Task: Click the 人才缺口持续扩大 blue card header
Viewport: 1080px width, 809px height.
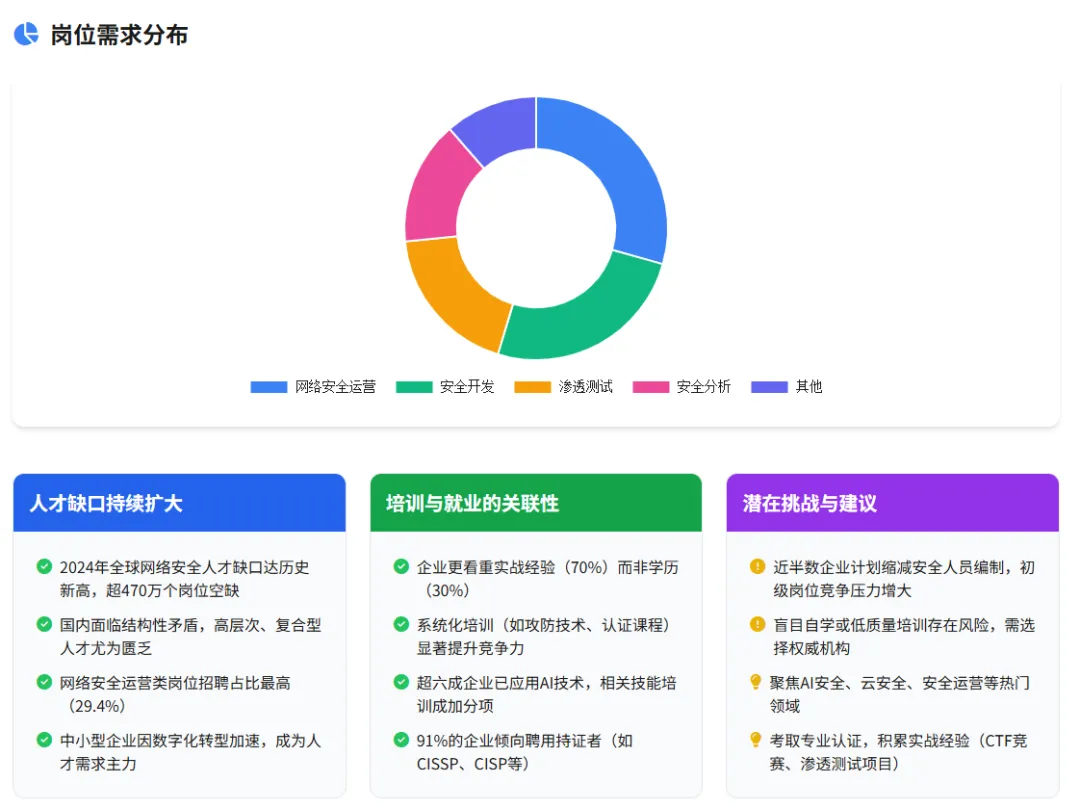Action: tap(179, 503)
